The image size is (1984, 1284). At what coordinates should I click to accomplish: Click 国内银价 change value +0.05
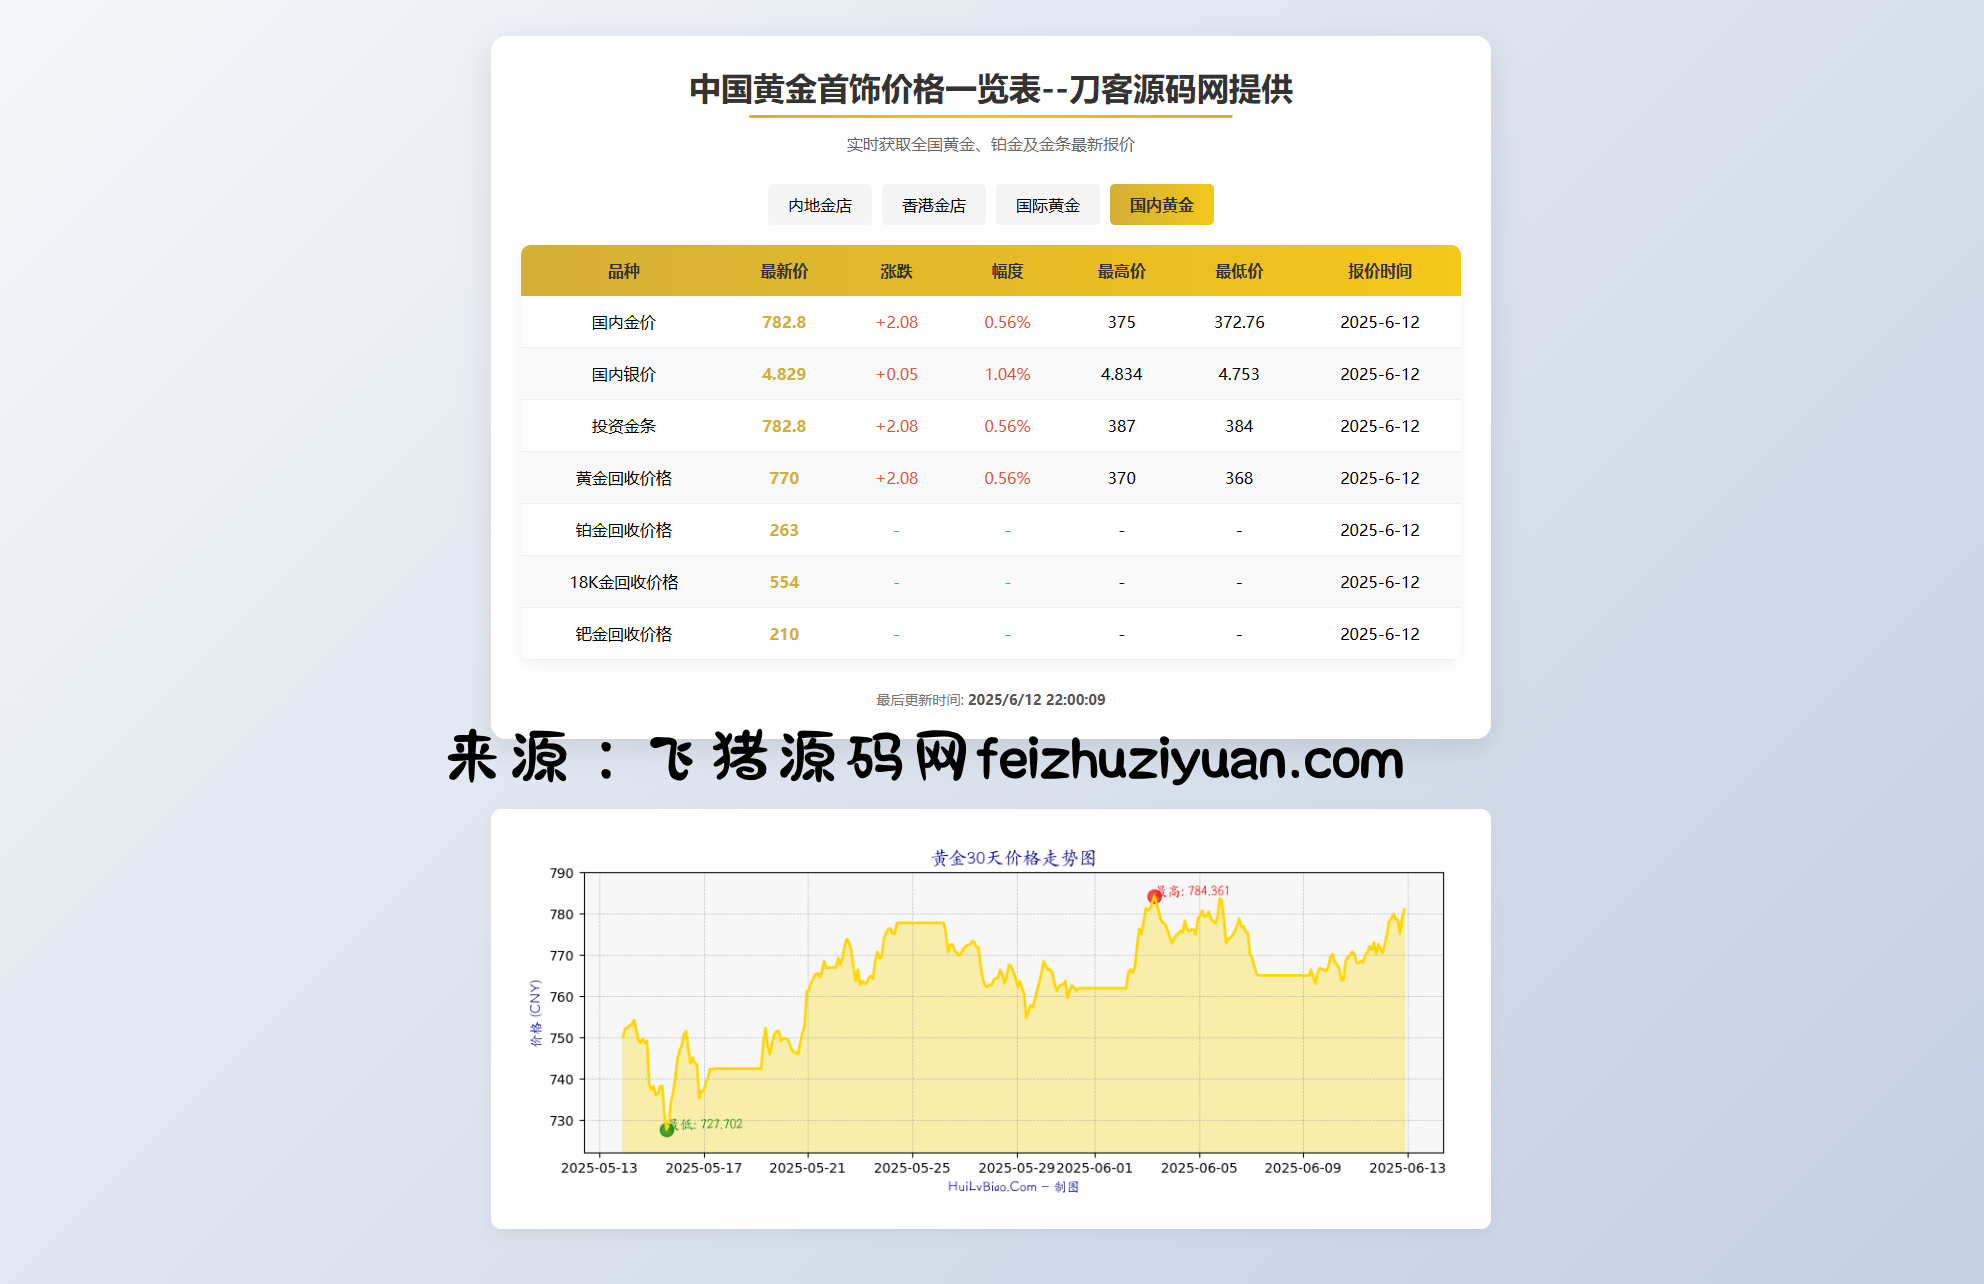[x=896, y=374]
